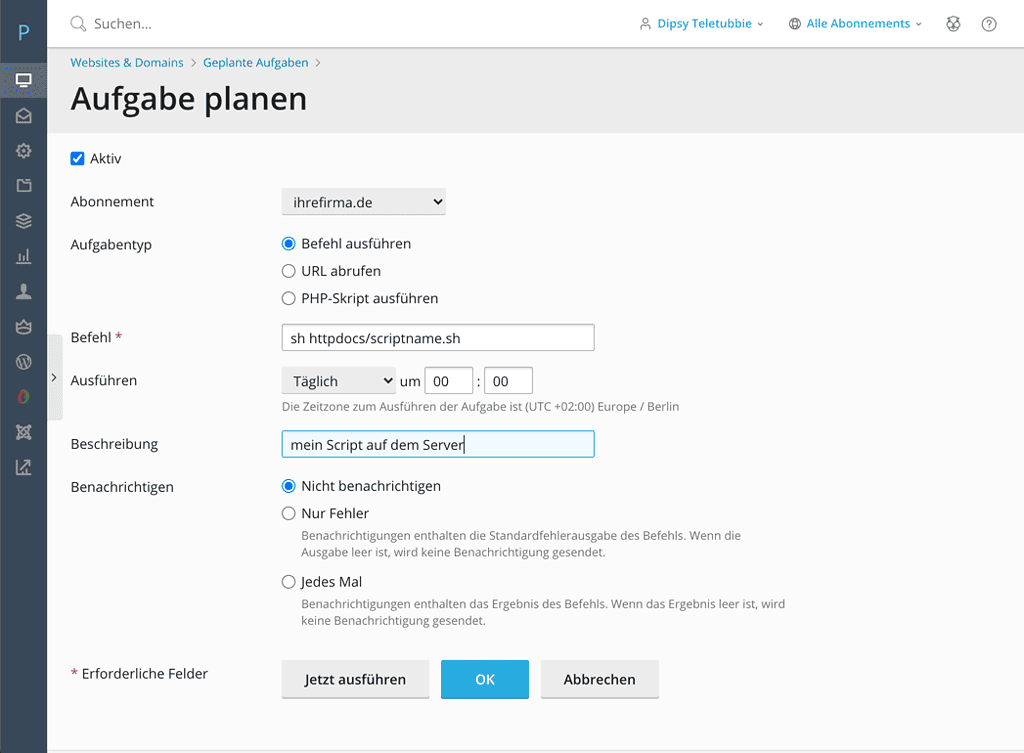
Task: Open the Täglich frequency dropdown
Action: (x=339, y=381)
